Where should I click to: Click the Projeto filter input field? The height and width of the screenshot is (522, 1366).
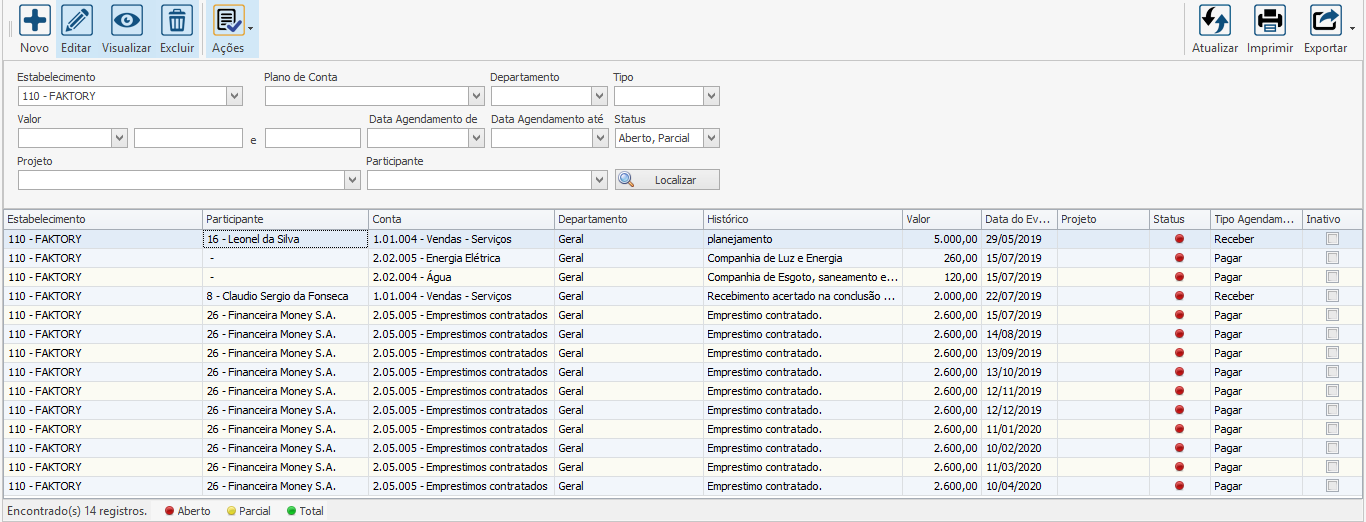point(180,180)
